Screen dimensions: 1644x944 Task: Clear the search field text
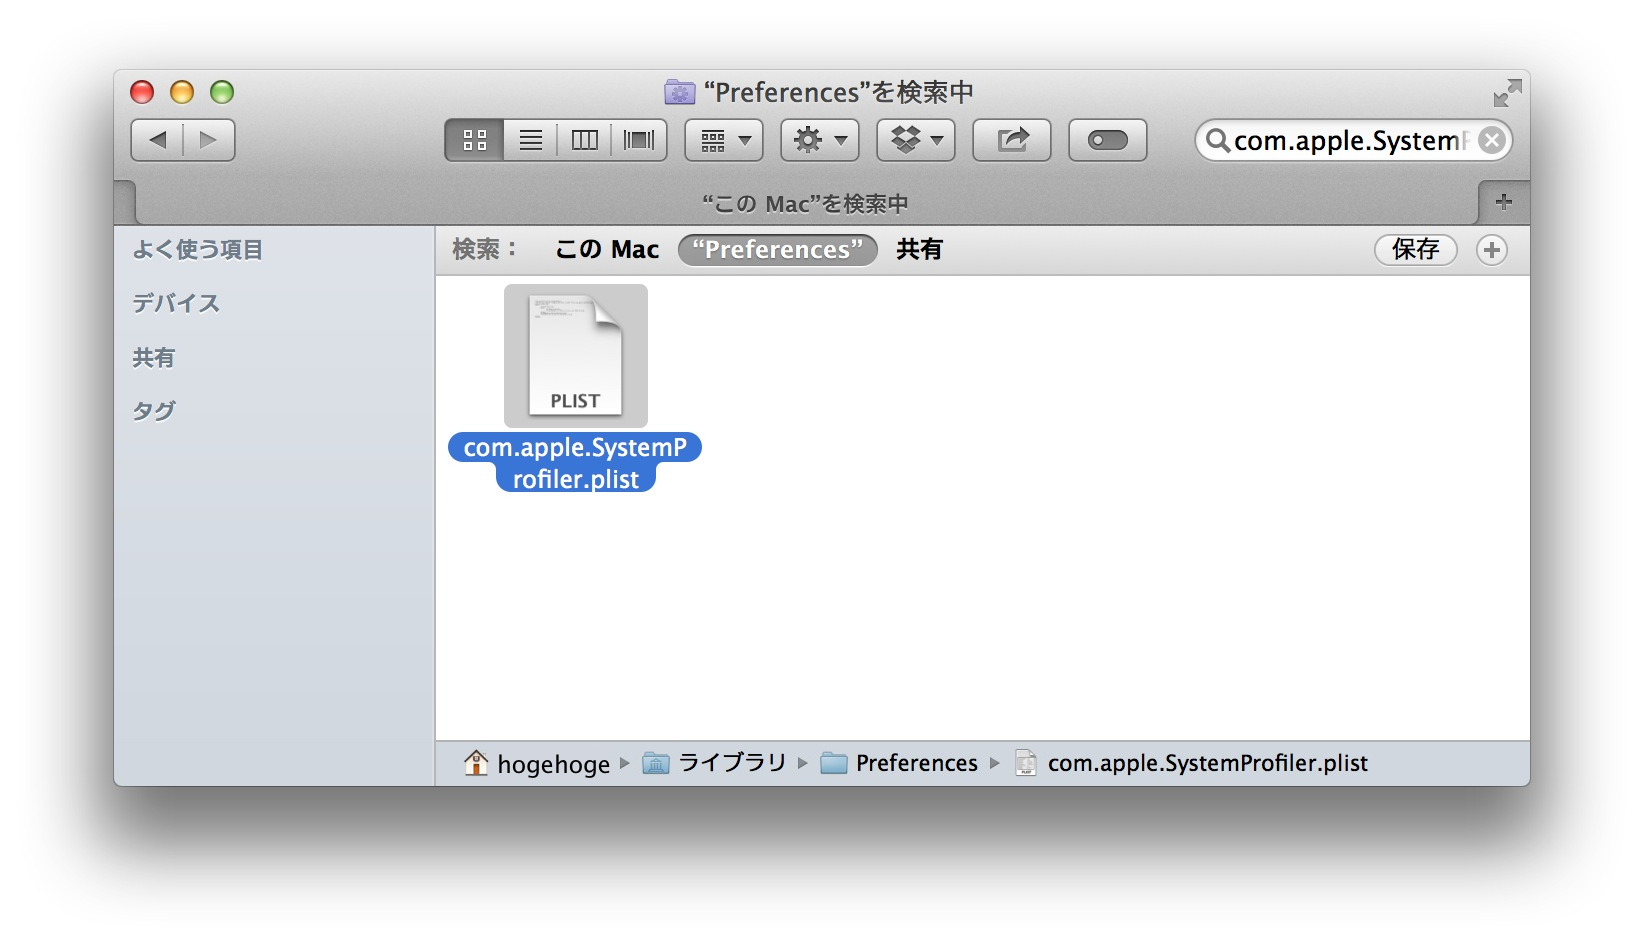(1491, 140)
